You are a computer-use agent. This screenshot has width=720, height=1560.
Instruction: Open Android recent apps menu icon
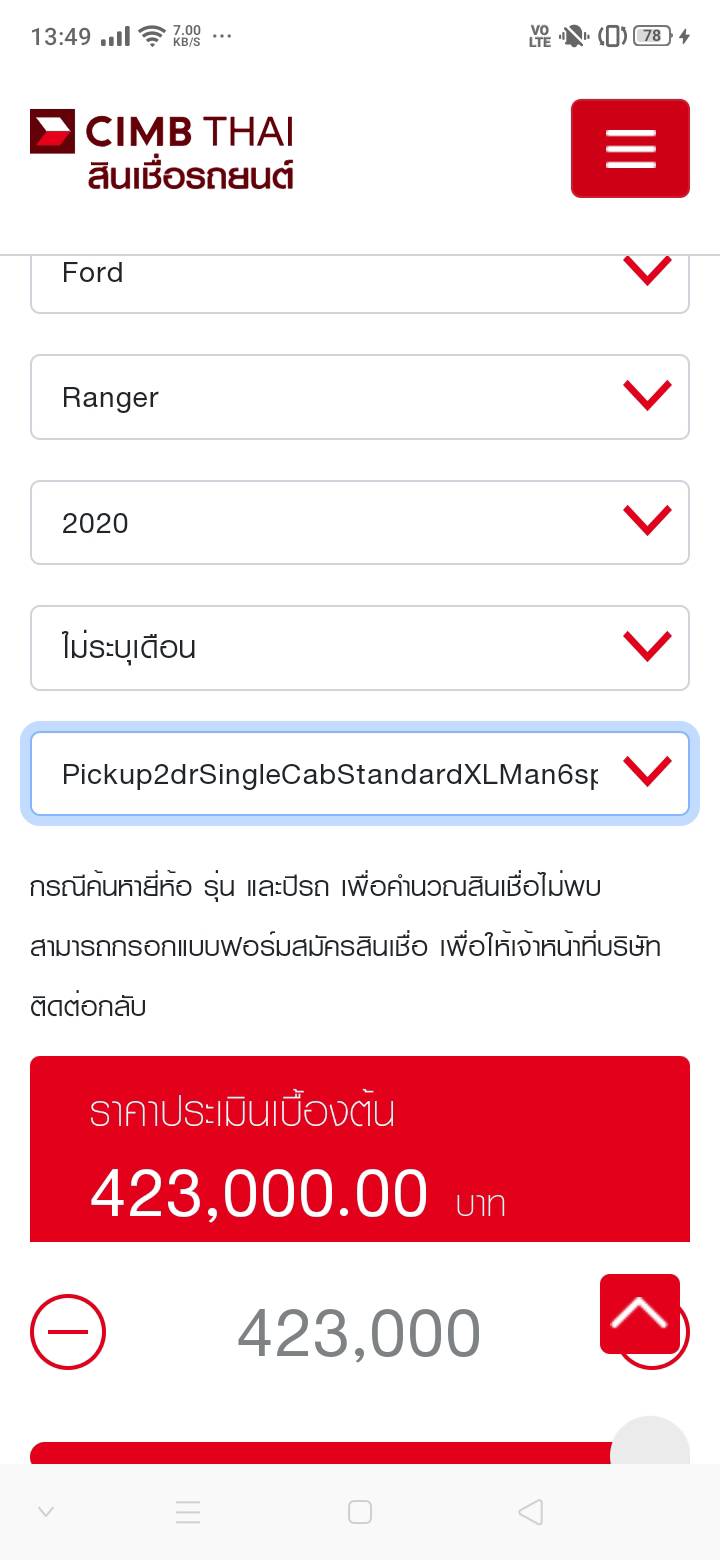[x=188, y=1512]
